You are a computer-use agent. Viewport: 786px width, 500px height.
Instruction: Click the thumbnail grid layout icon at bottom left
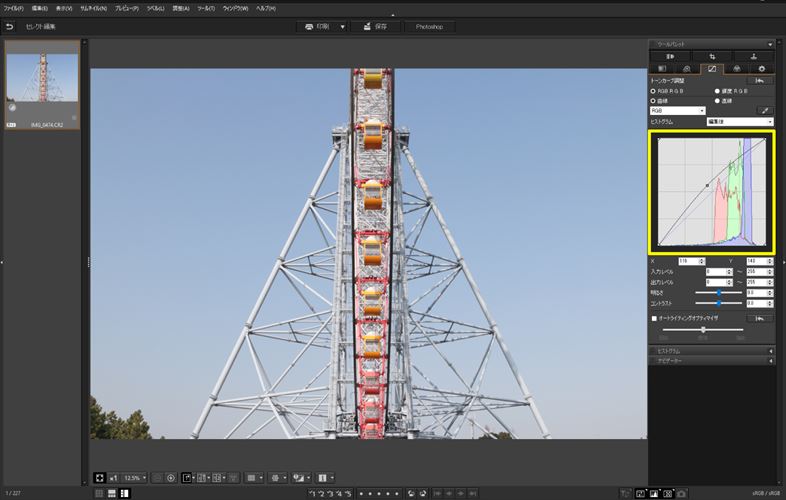99,493
